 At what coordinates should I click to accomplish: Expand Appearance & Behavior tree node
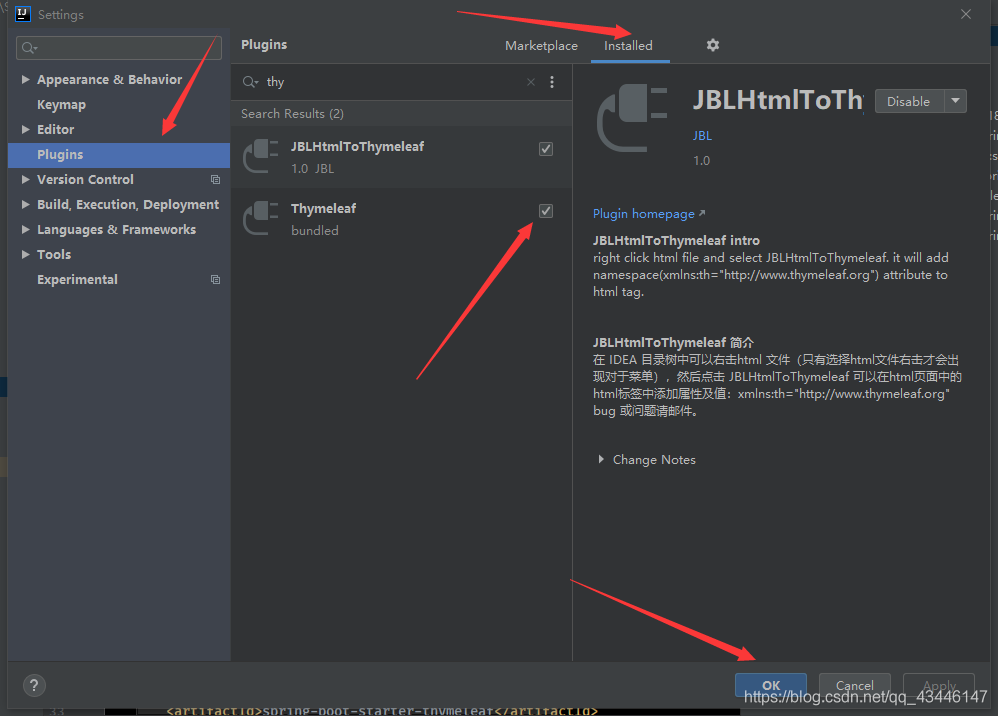(x=25, y=80)
